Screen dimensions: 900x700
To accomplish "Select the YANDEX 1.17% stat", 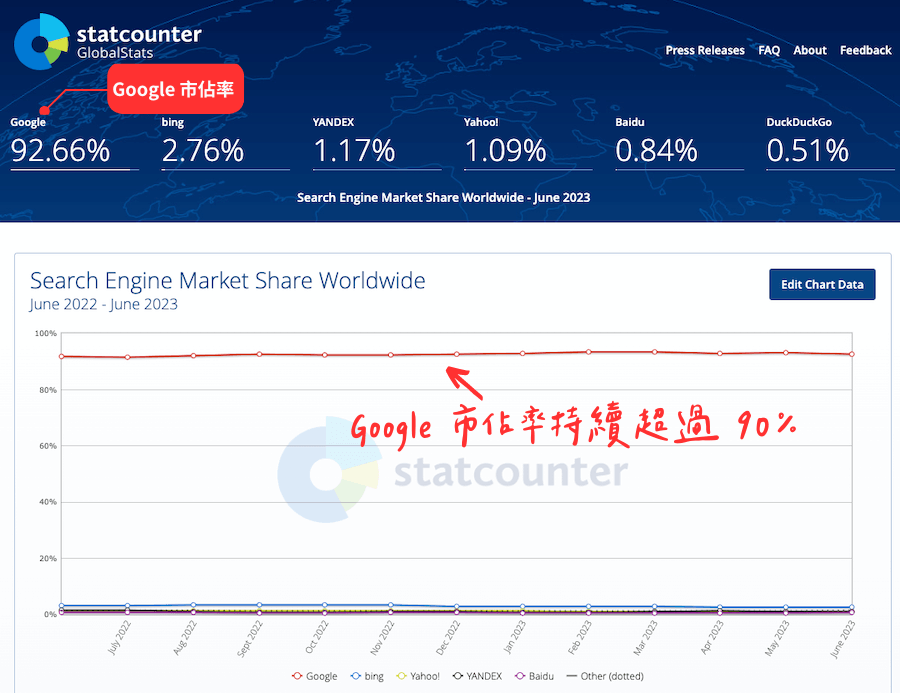I will [x=377, y=143].
